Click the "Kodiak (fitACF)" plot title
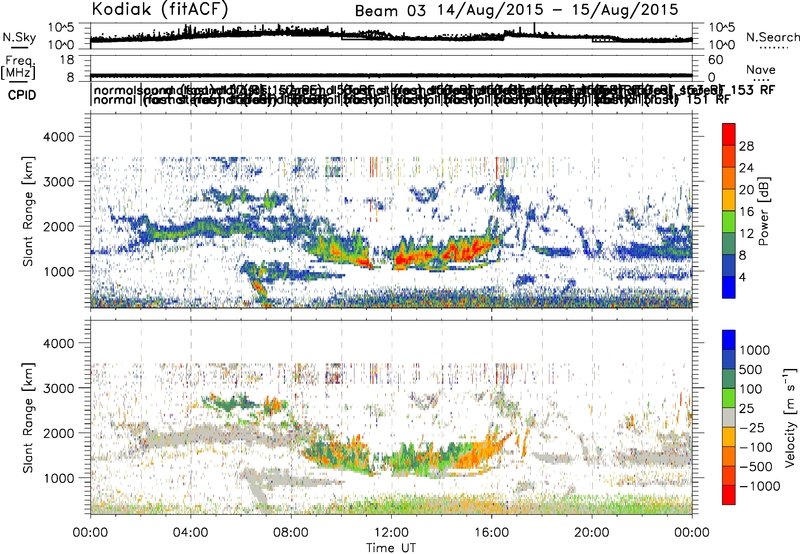Viewport: 800px width, 554px height. (x=160, y=10)
